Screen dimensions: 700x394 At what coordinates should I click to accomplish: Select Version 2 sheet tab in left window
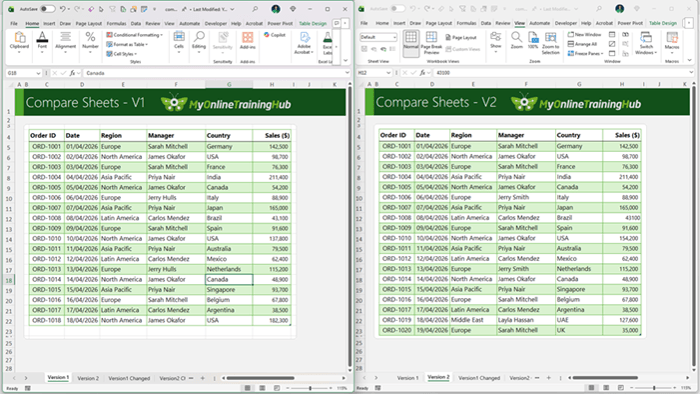pyautogui.click(x=88, y=378)
